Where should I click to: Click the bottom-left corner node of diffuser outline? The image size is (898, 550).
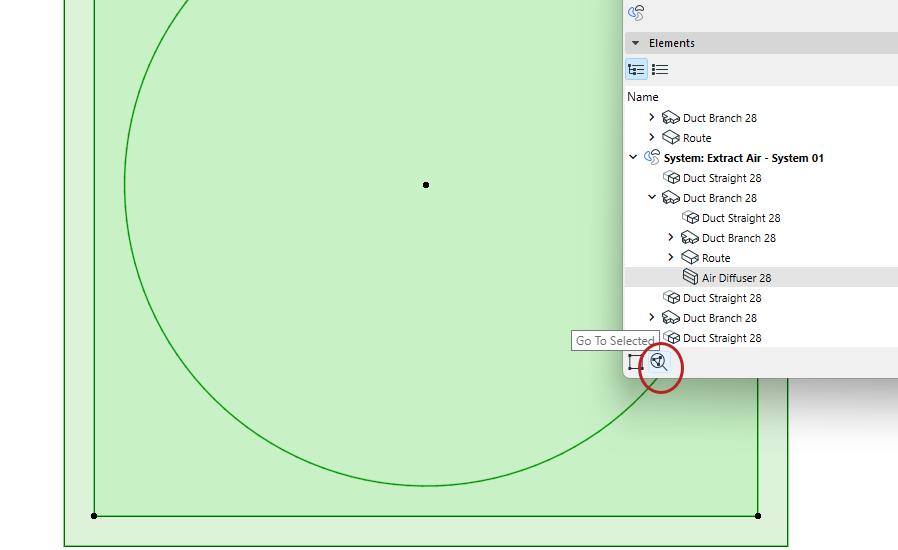(94, 516)
